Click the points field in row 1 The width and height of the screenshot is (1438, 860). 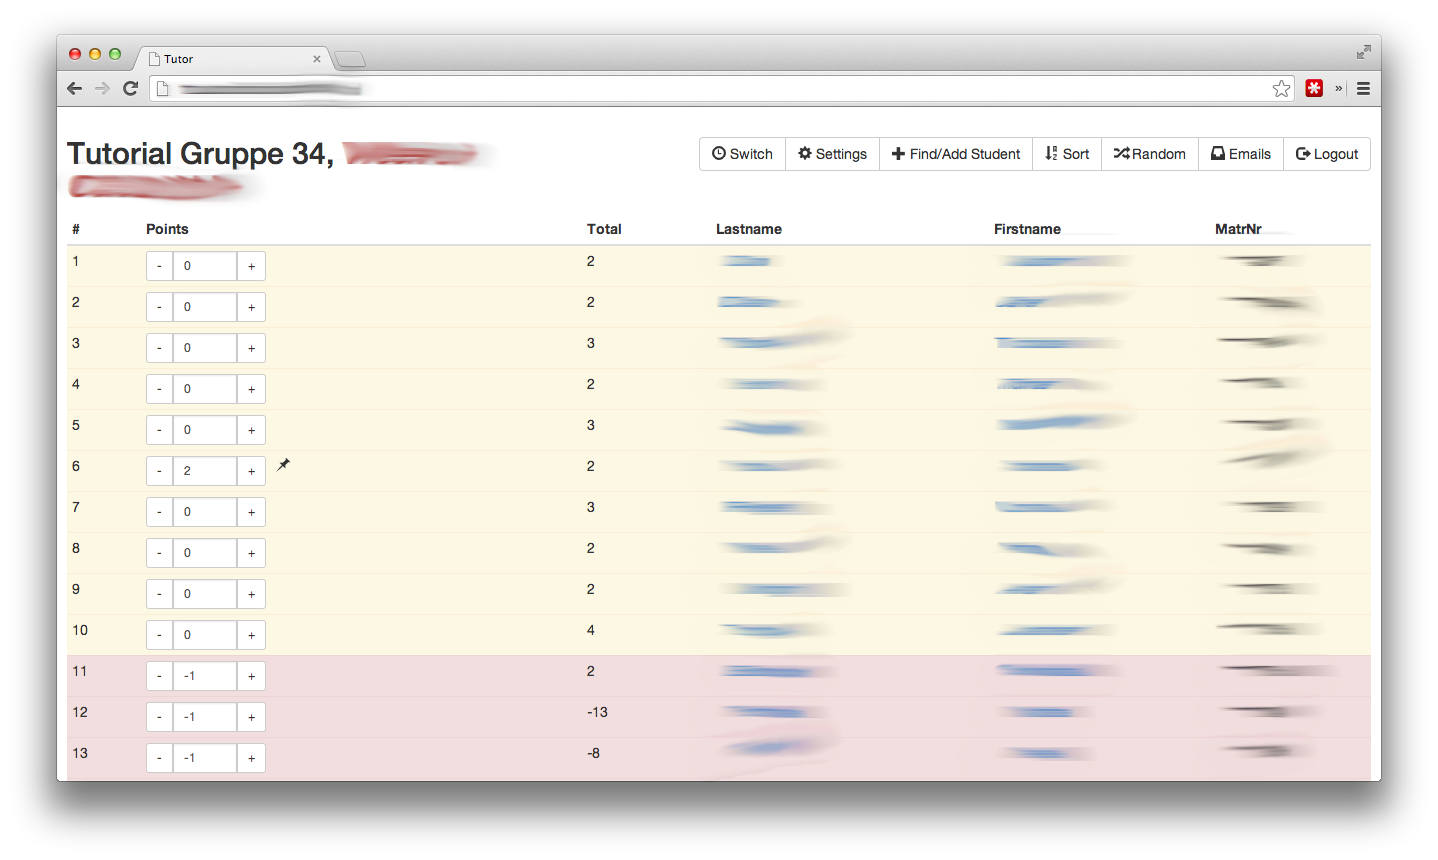click(x=205, y=266)
